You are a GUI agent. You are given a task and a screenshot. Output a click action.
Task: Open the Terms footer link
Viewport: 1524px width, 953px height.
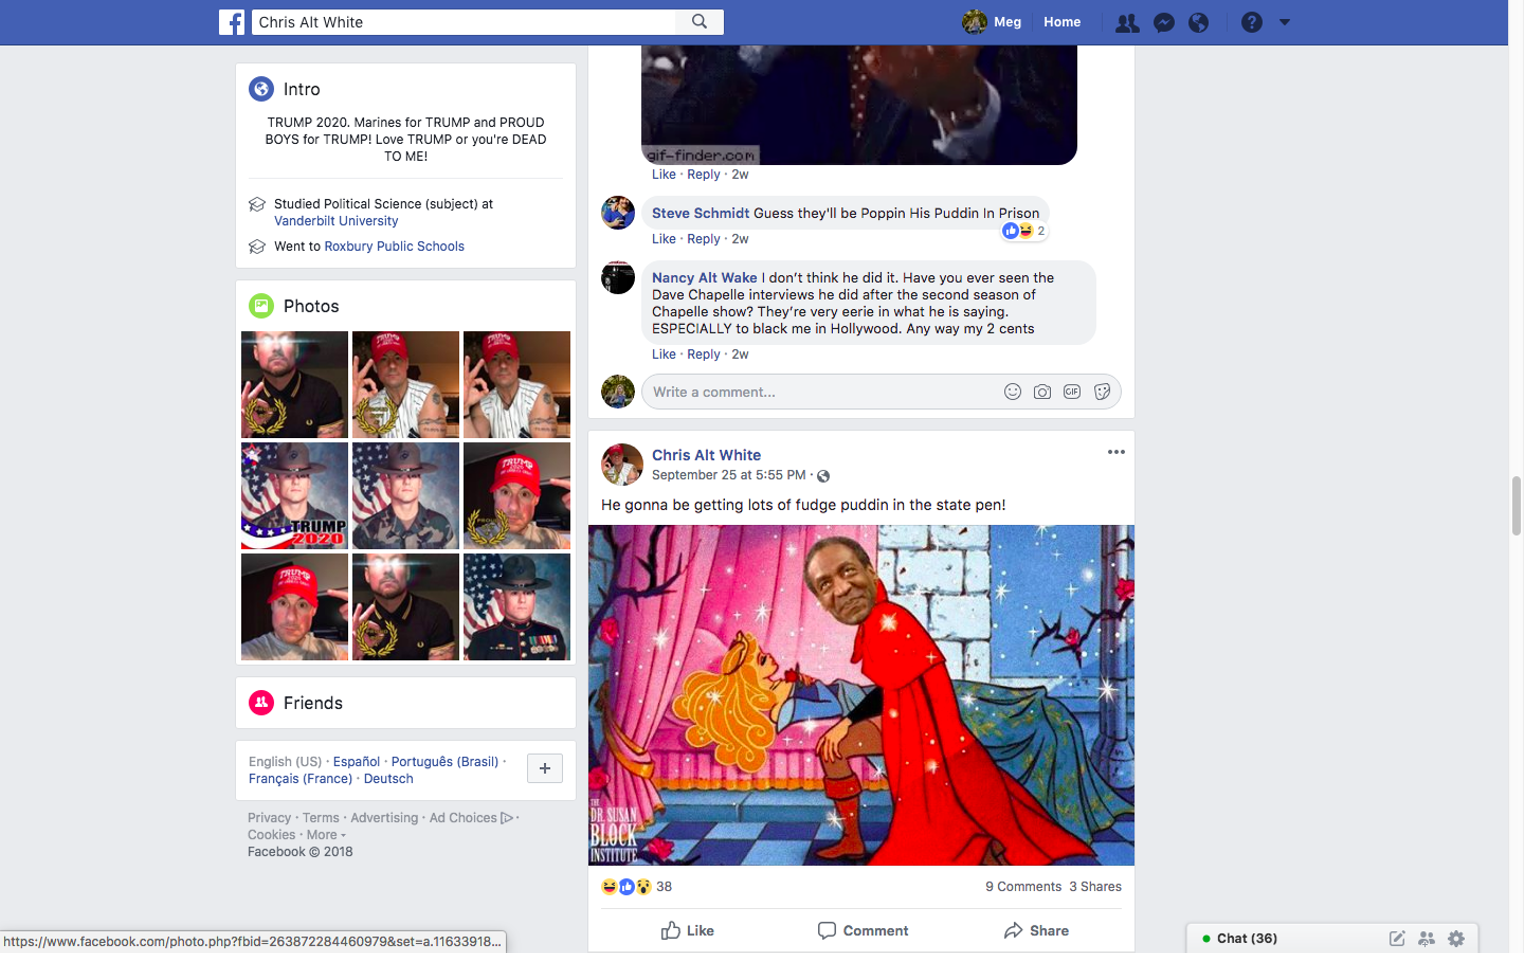(x=321, y=817)
